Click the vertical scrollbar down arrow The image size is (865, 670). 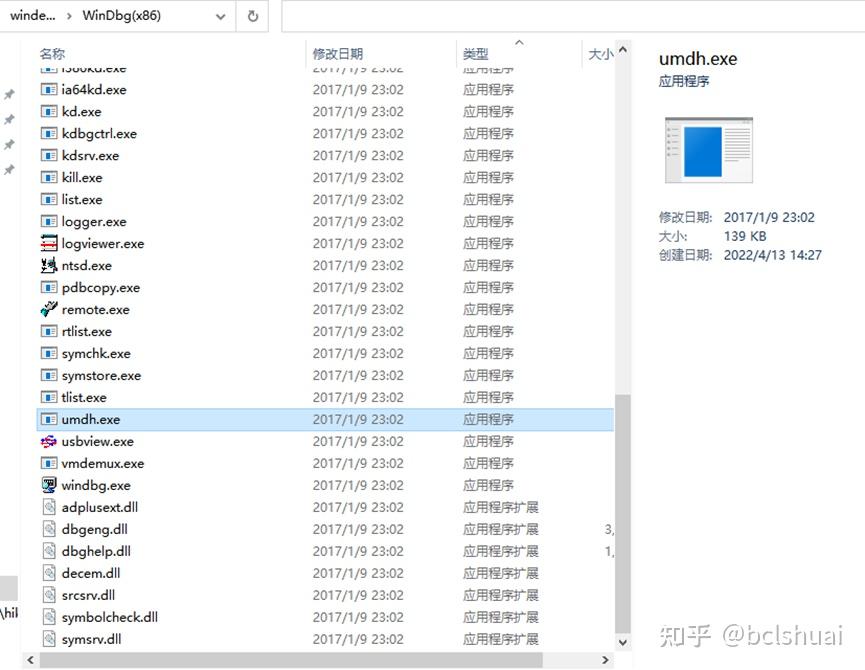point(623,642)
